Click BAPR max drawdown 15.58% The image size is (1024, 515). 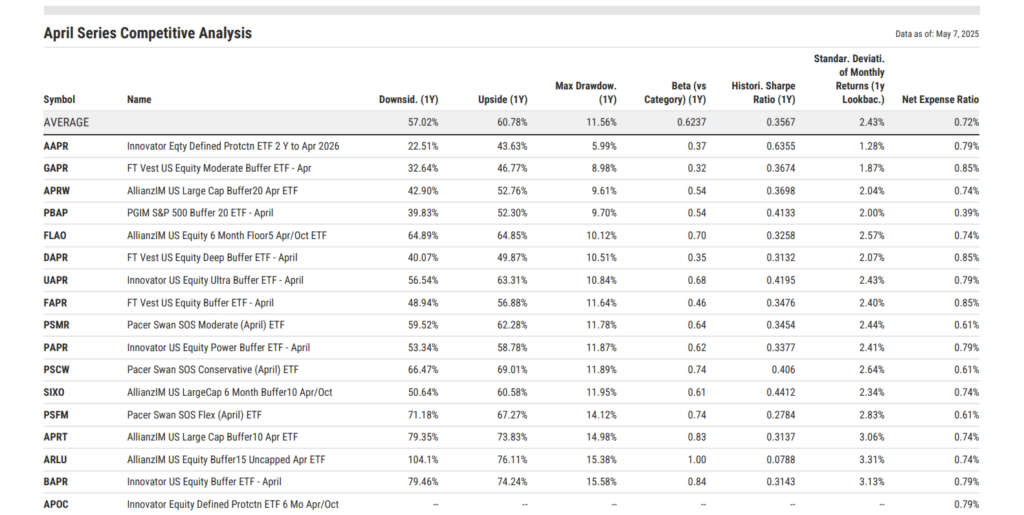601,482
